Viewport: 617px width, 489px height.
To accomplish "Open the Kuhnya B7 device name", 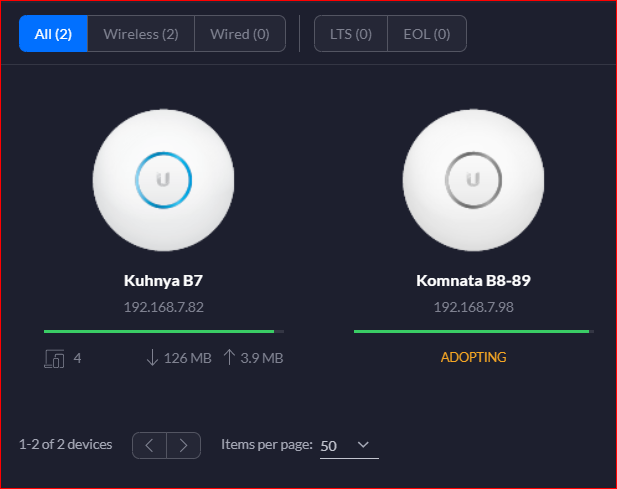I will click(163, 280).
